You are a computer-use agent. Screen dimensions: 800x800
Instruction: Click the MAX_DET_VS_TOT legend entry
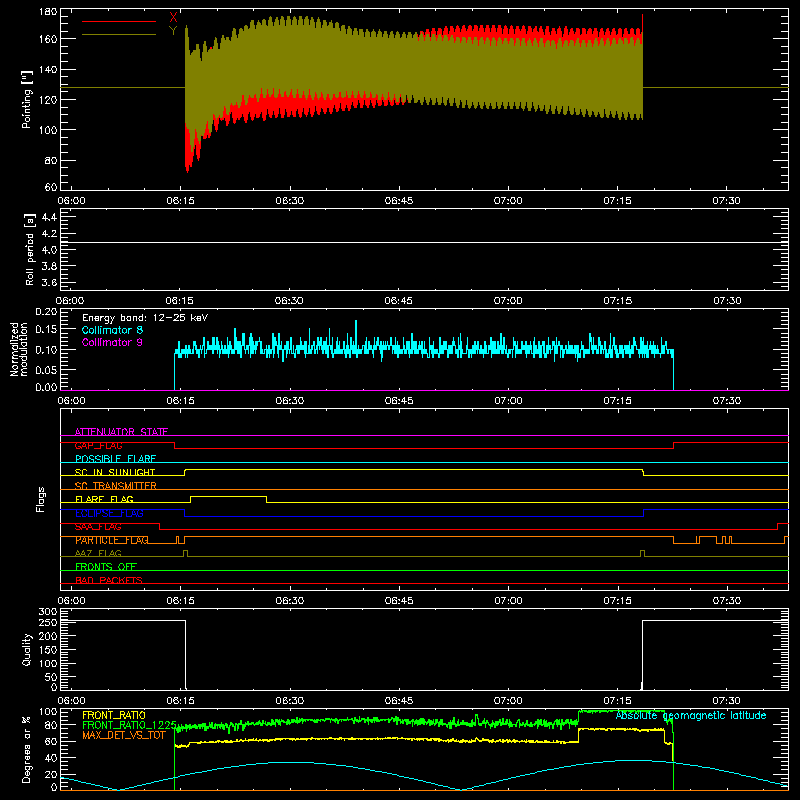[124, 735]
